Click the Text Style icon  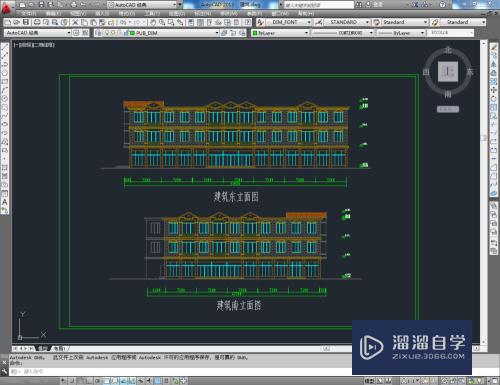tap(260, 22)
